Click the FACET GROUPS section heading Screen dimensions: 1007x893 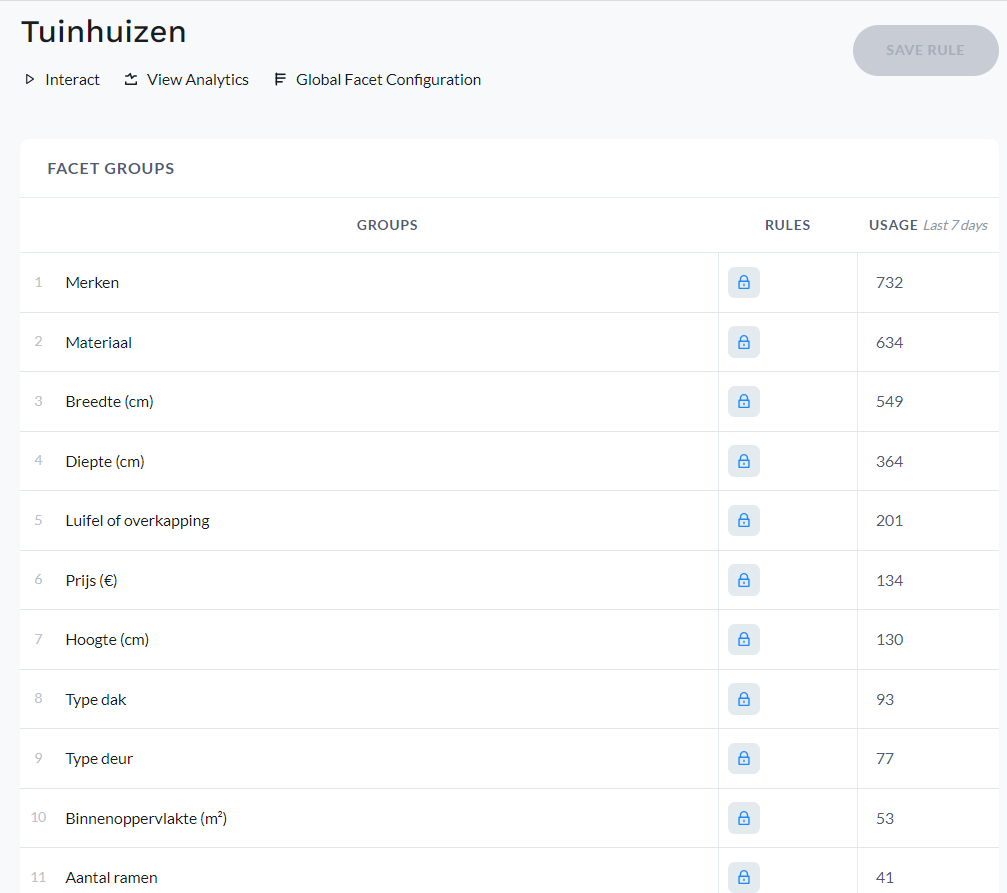[x=111, y=168]
